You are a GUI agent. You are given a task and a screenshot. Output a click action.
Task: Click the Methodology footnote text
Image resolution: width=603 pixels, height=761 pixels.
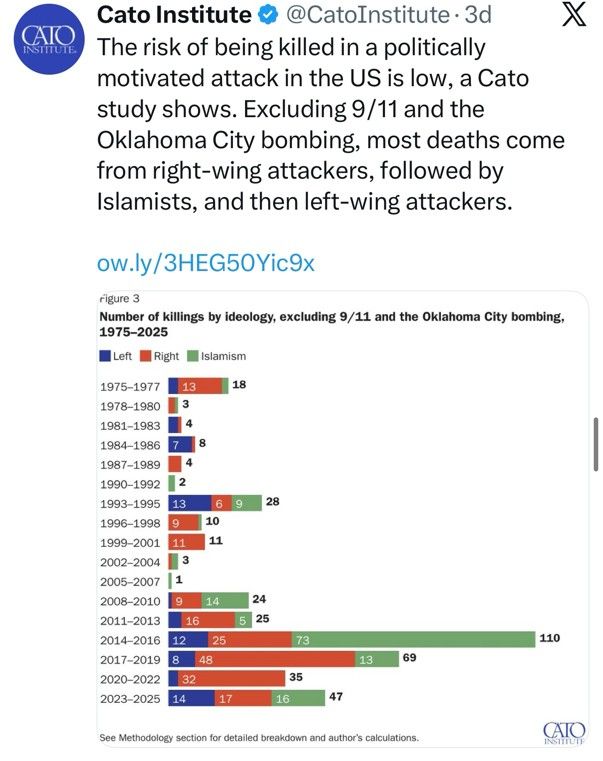[x=259, y=737]
